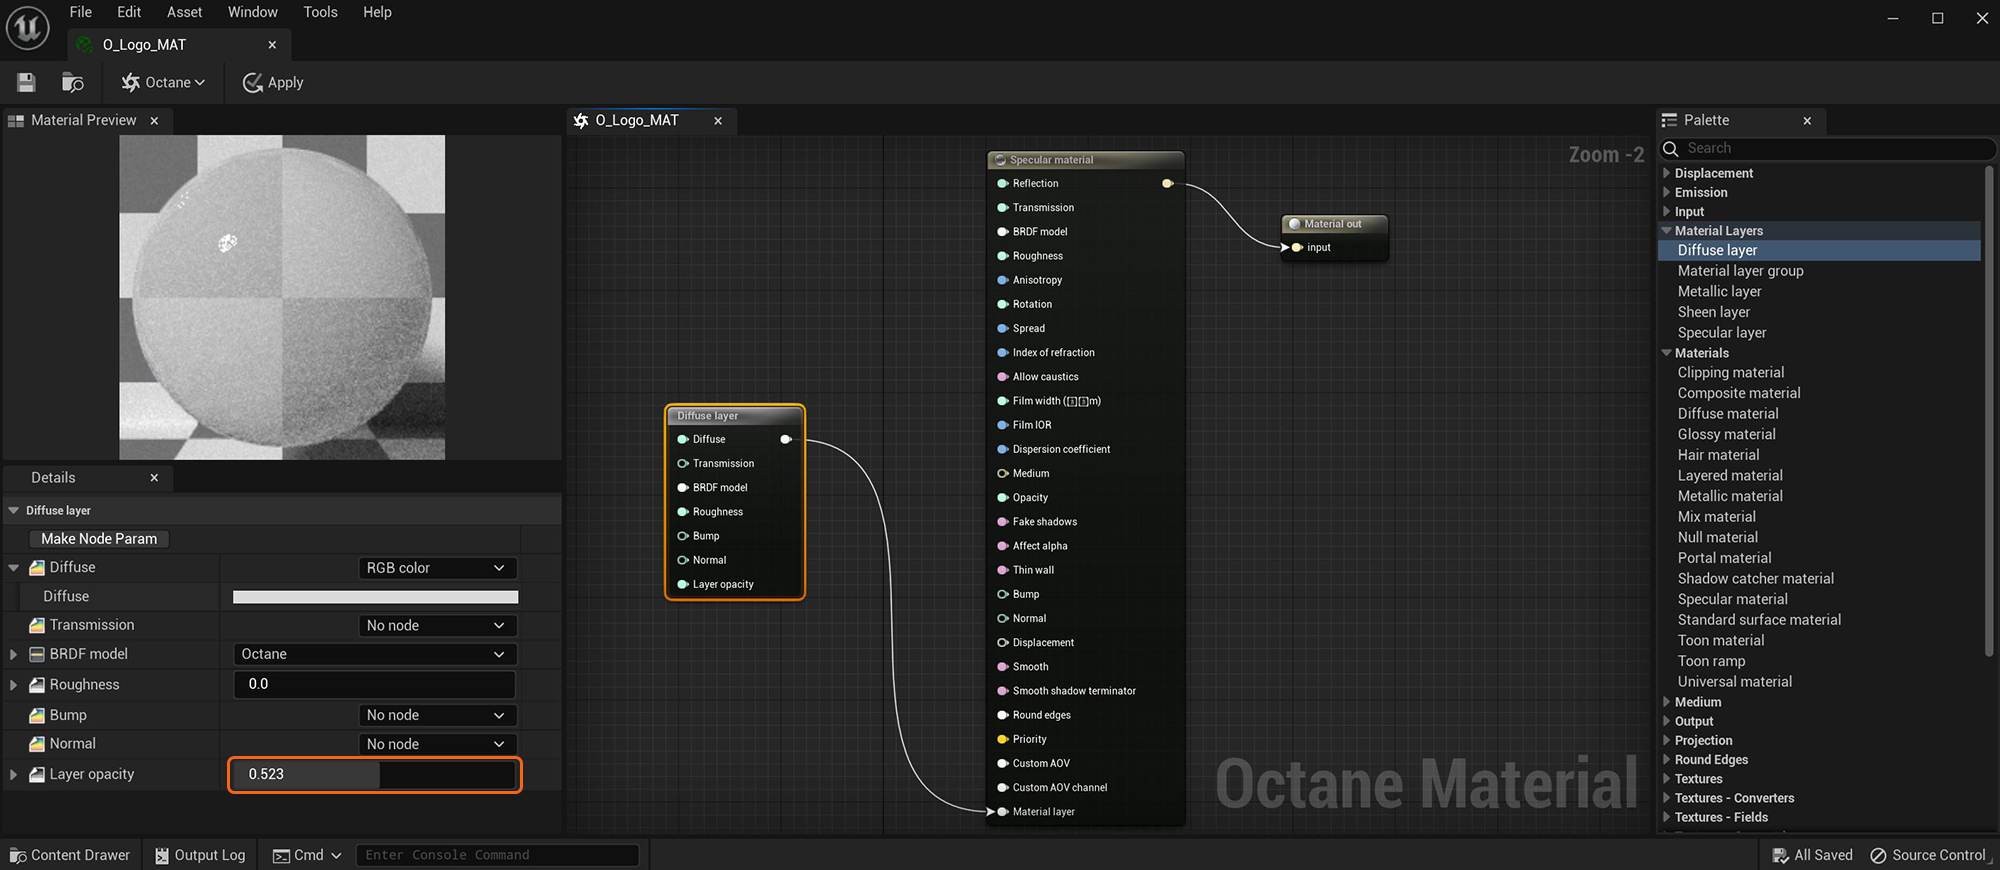Click the Material layer input pin
Viewport: 2000px width, 870px height.
coord(1001,811)
